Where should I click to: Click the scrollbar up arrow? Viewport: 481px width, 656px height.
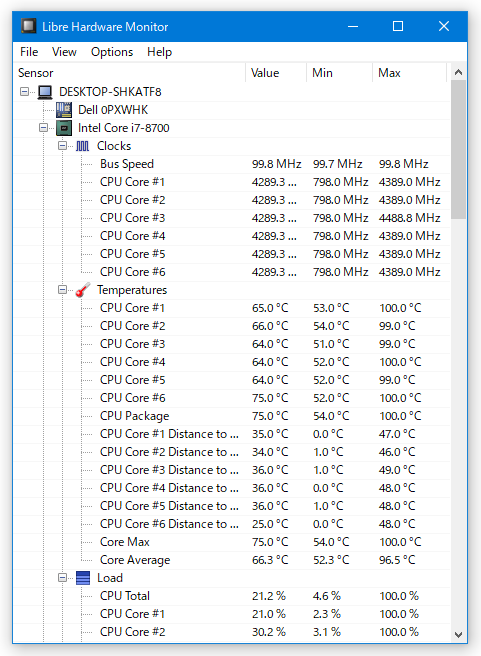point(458,72)
